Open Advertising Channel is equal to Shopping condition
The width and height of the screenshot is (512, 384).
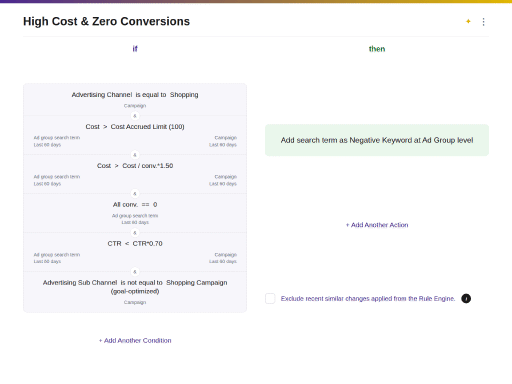135,99
